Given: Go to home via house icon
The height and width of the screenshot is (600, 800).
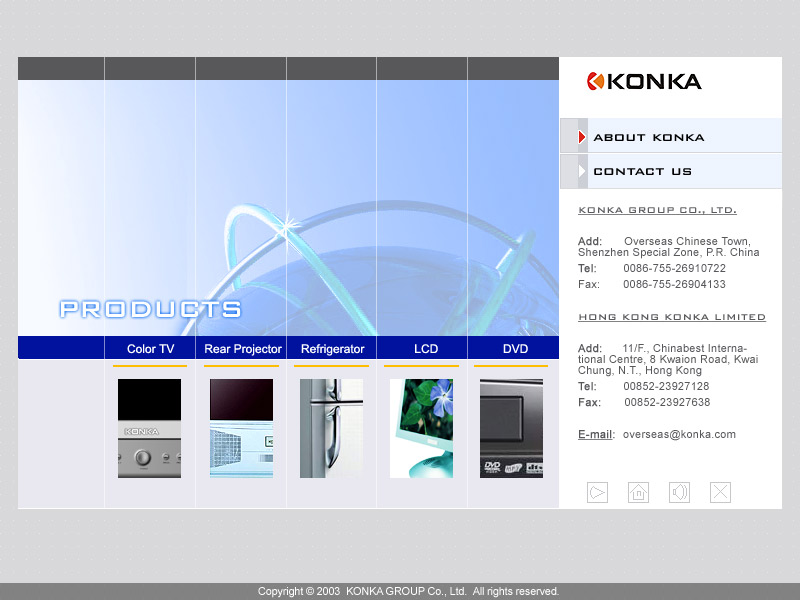Looking at the screenshot, I should (x=638, y=492).
